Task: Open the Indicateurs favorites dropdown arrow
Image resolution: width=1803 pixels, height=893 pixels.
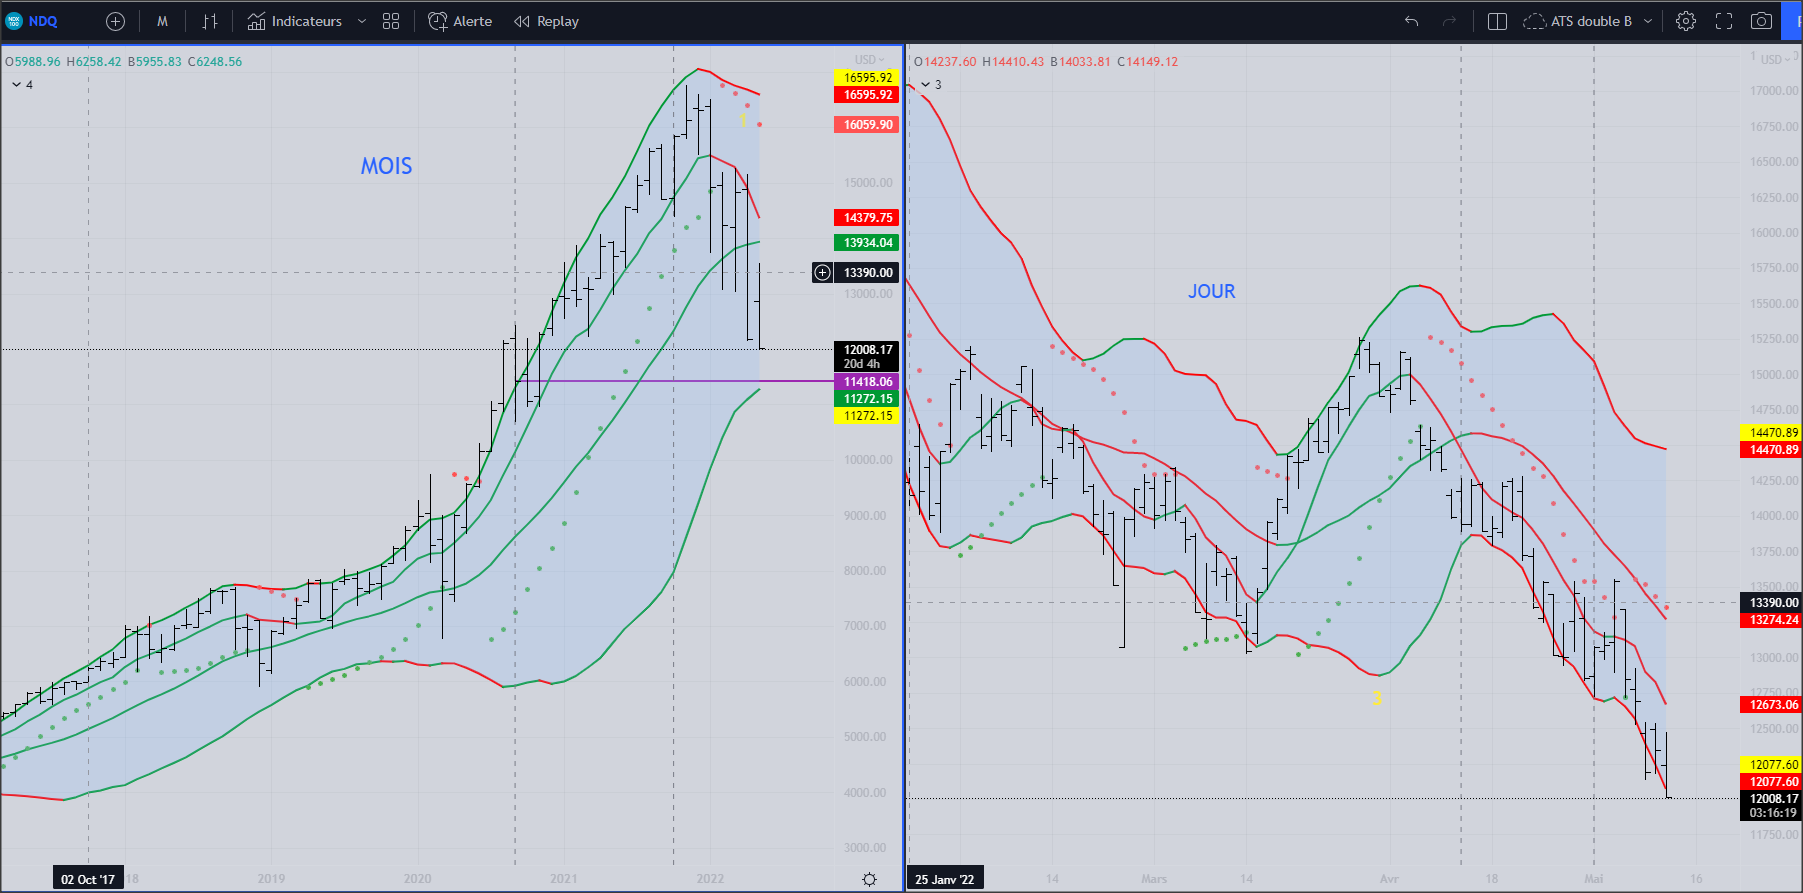Action: click(x=362, y=21)
